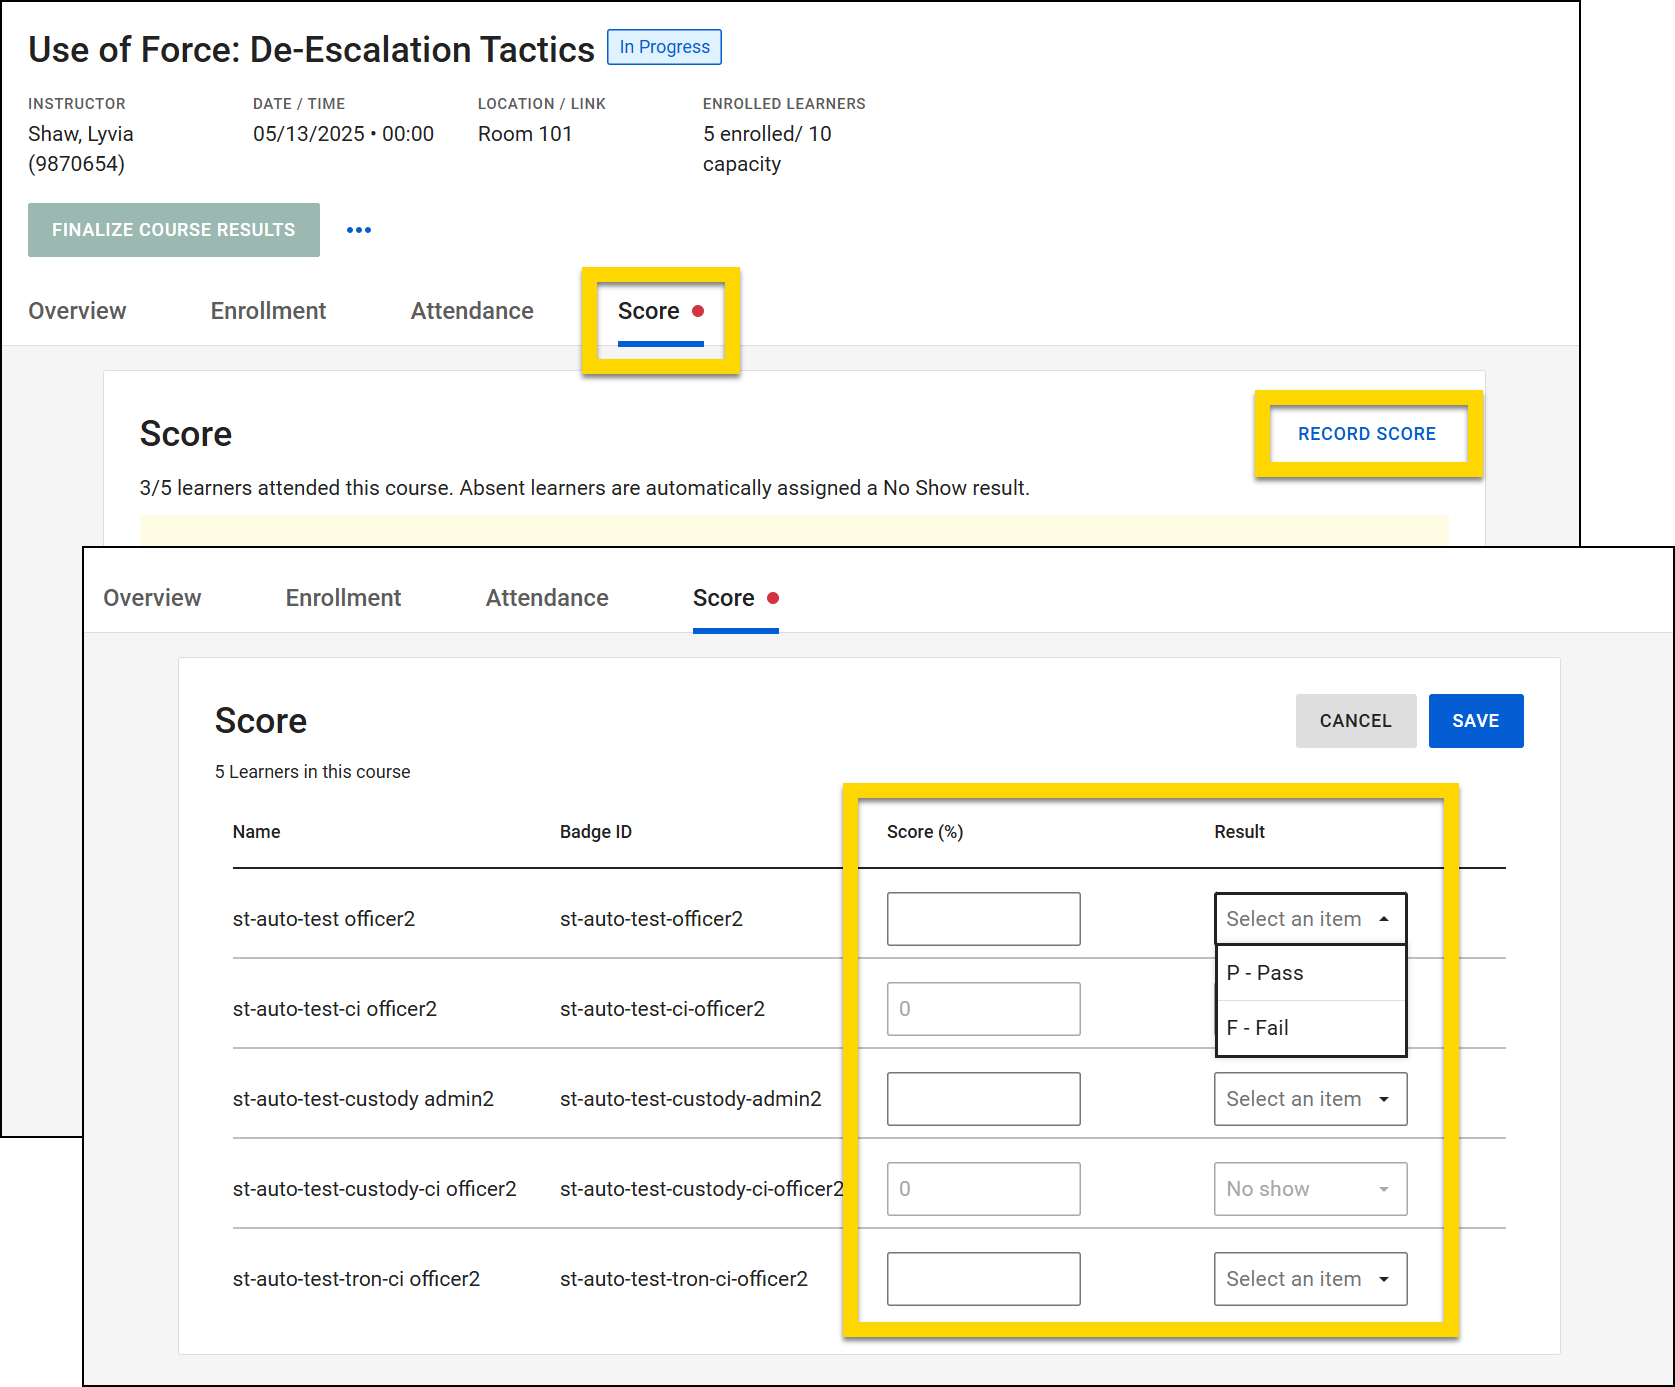This screenshot has height=1387, width=1675.
Task: Open the more options ellipsis menu
Action: [x=358, y=230]
